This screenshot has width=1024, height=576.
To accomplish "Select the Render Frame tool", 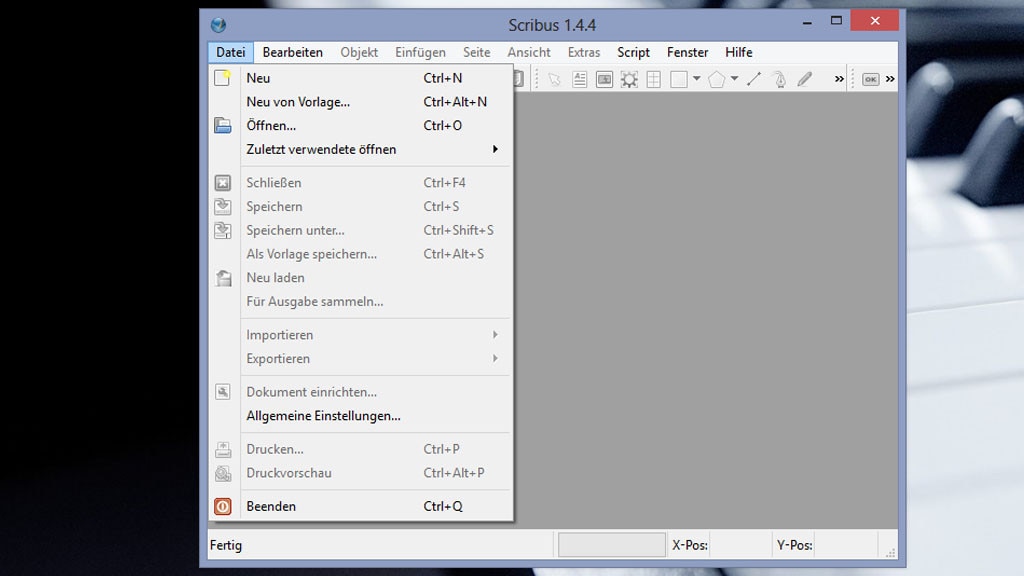I will point(629,80).
